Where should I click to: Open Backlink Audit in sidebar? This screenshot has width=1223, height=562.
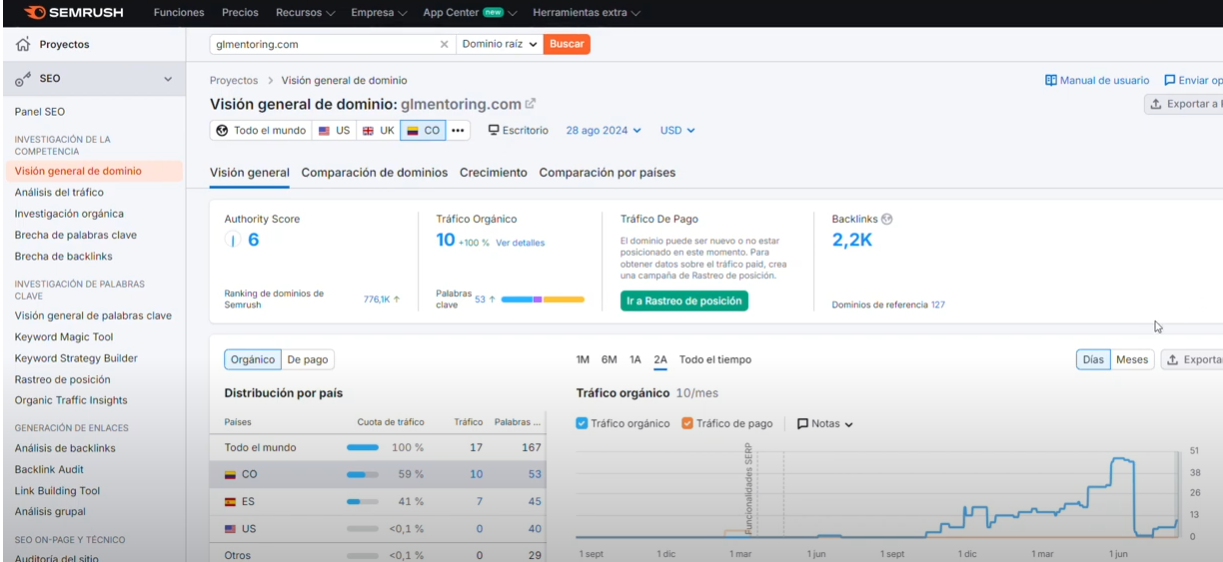(x=49, y=469)
